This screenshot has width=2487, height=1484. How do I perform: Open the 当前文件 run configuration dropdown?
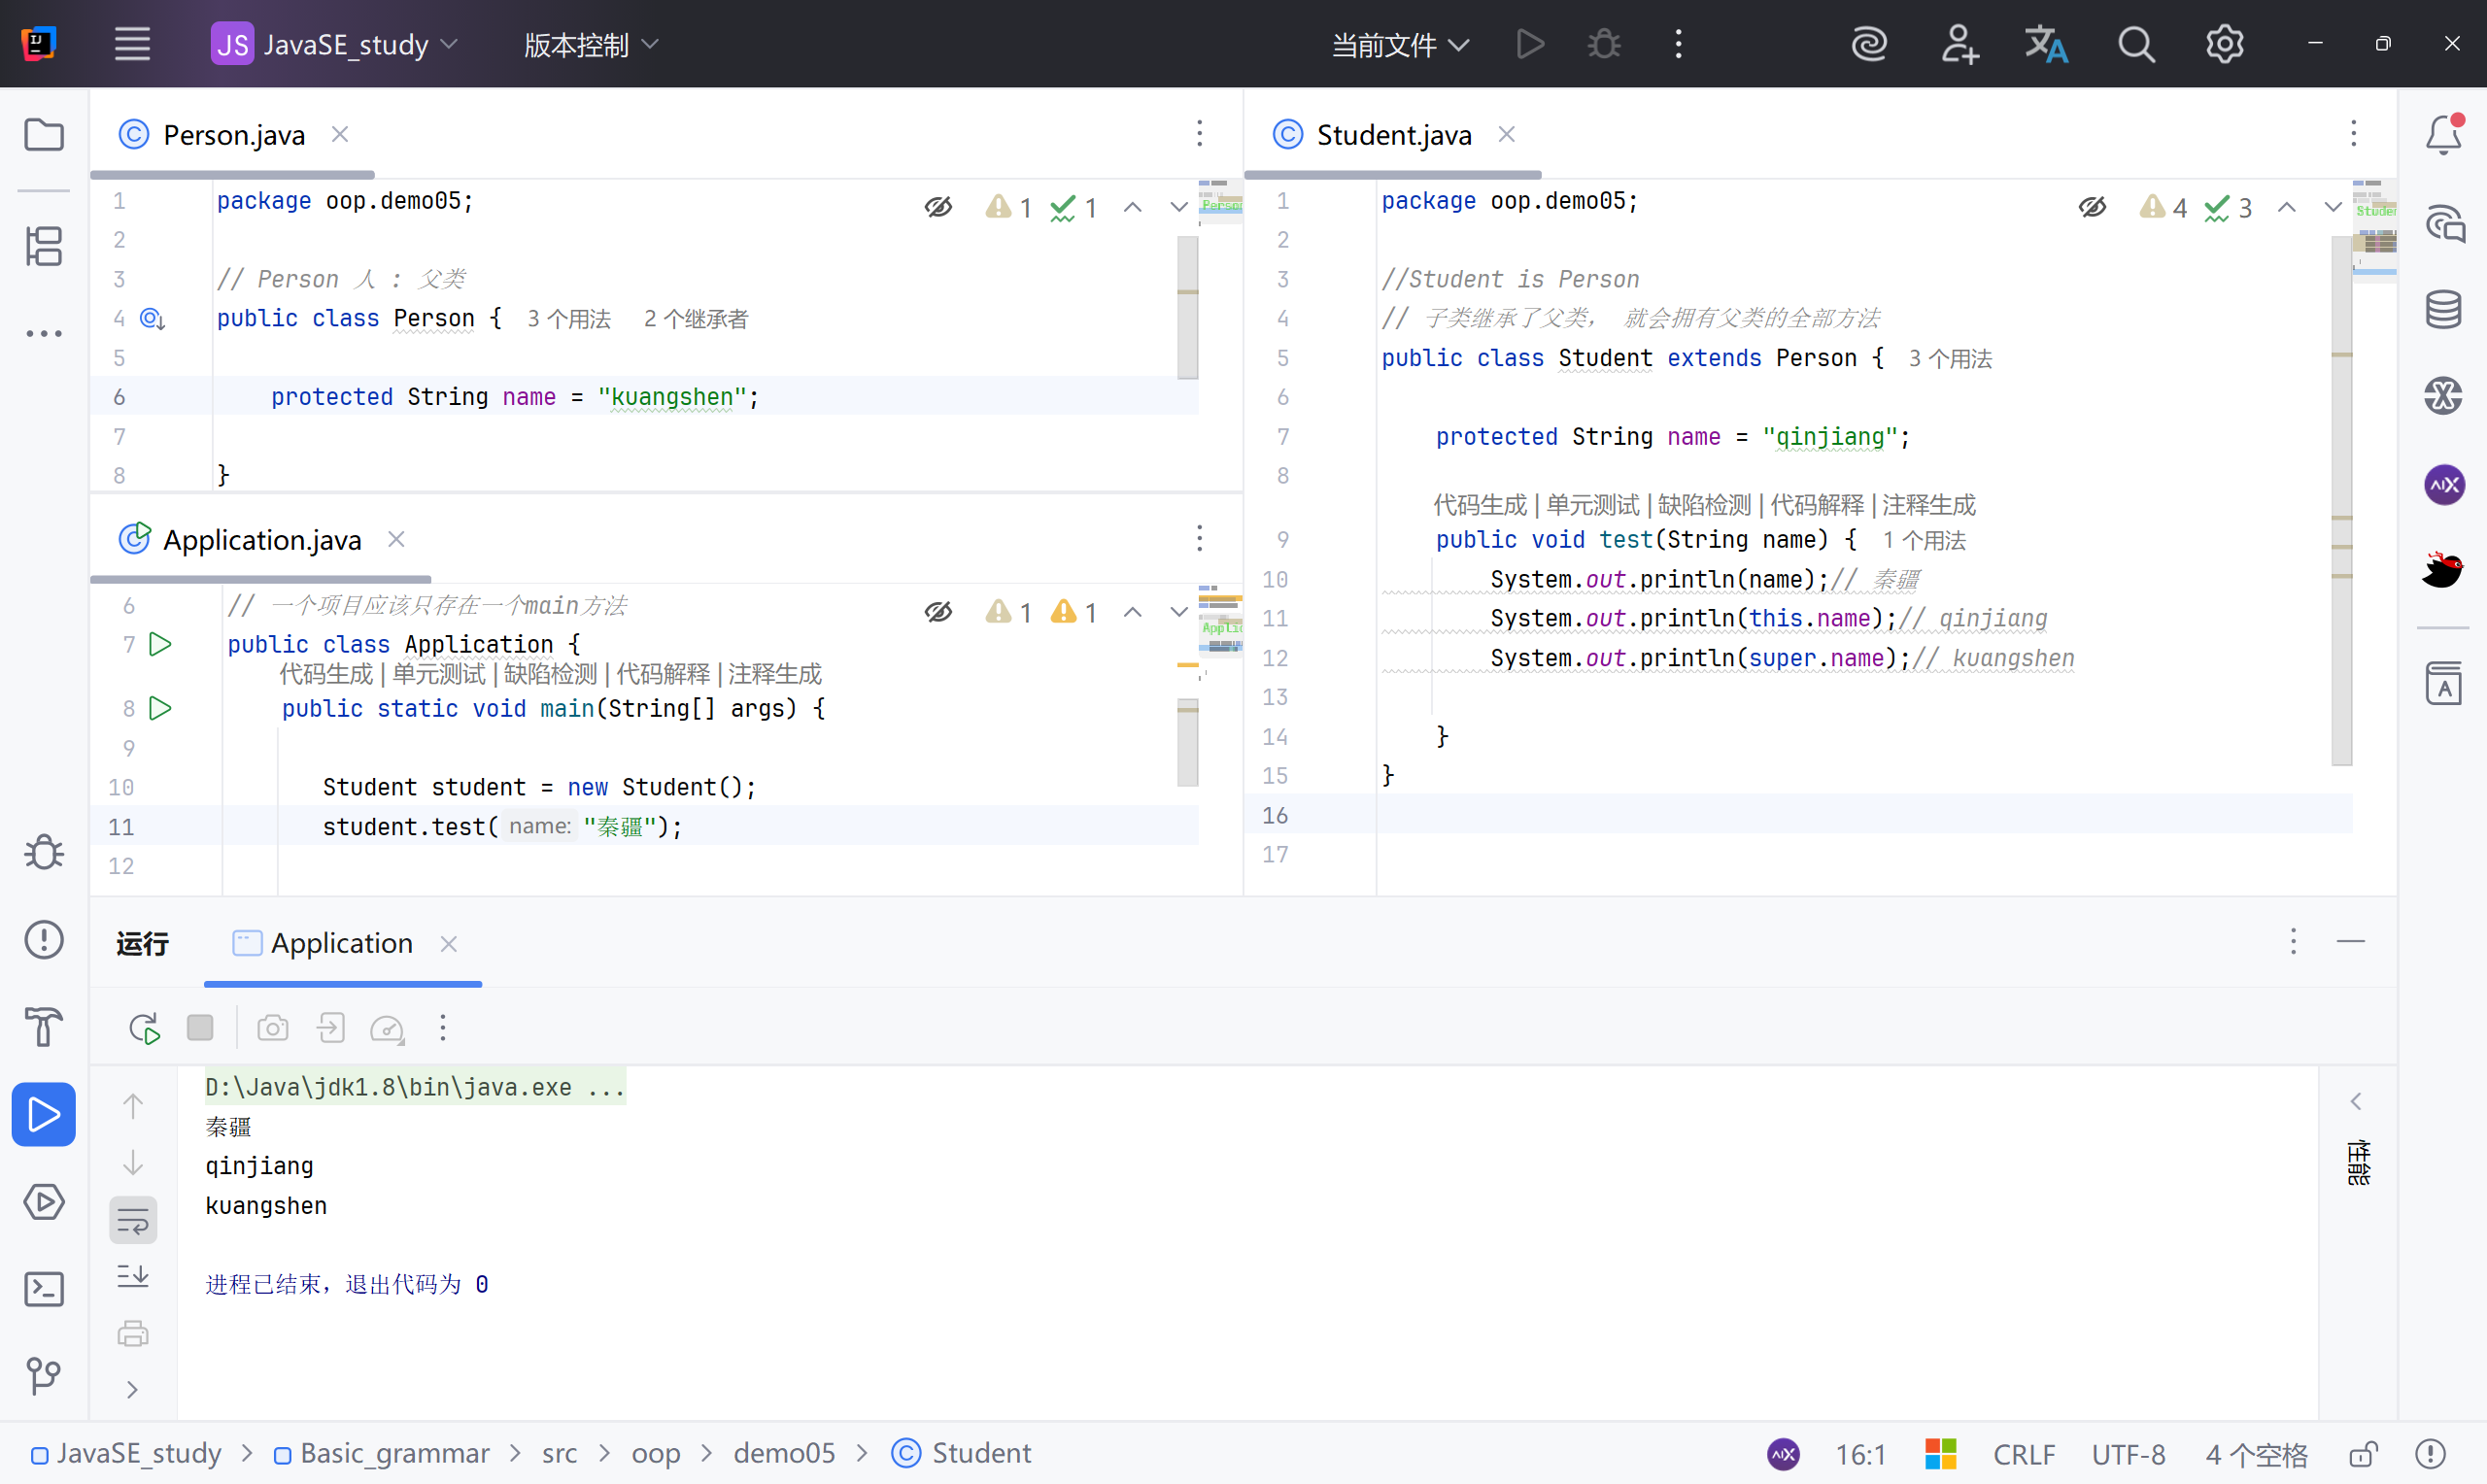pyautogui.click(x=1399, y=44)
